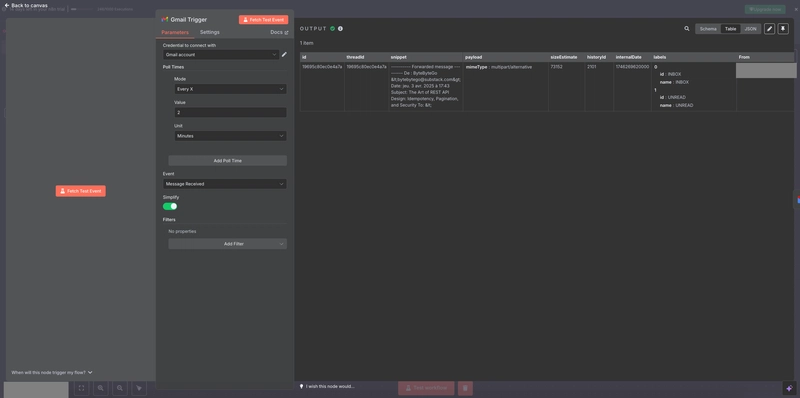Screen dimensions: 800x398
Task: Click the search icon in the output panel
Action: 687,29
